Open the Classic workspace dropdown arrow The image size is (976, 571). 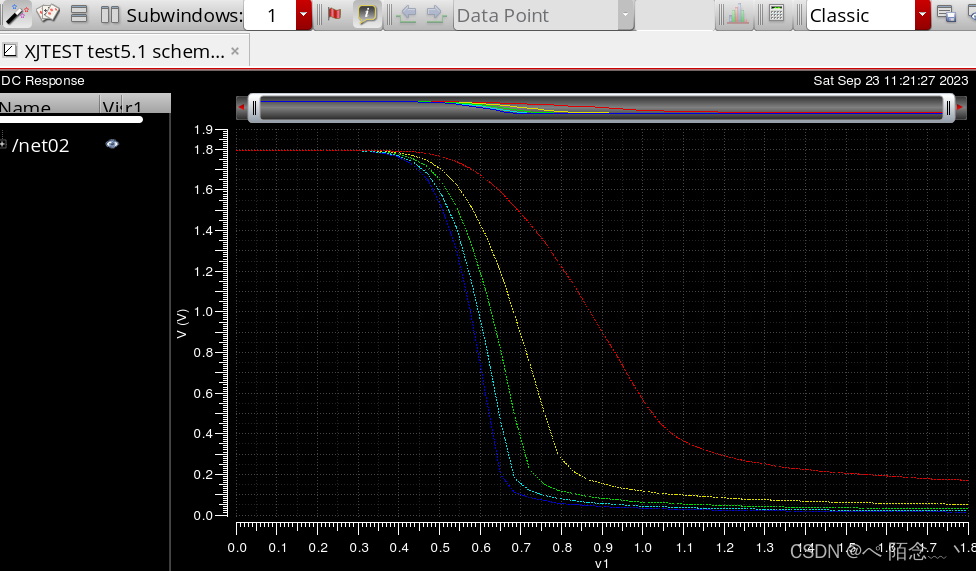coord(923,15)
